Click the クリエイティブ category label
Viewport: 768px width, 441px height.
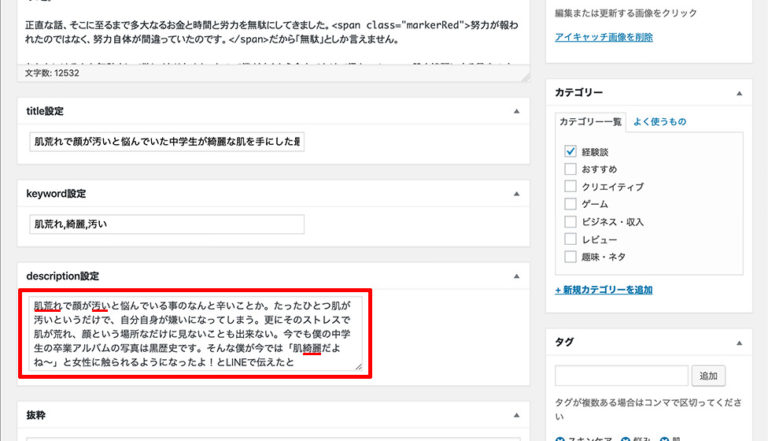(x=612, y=187)
